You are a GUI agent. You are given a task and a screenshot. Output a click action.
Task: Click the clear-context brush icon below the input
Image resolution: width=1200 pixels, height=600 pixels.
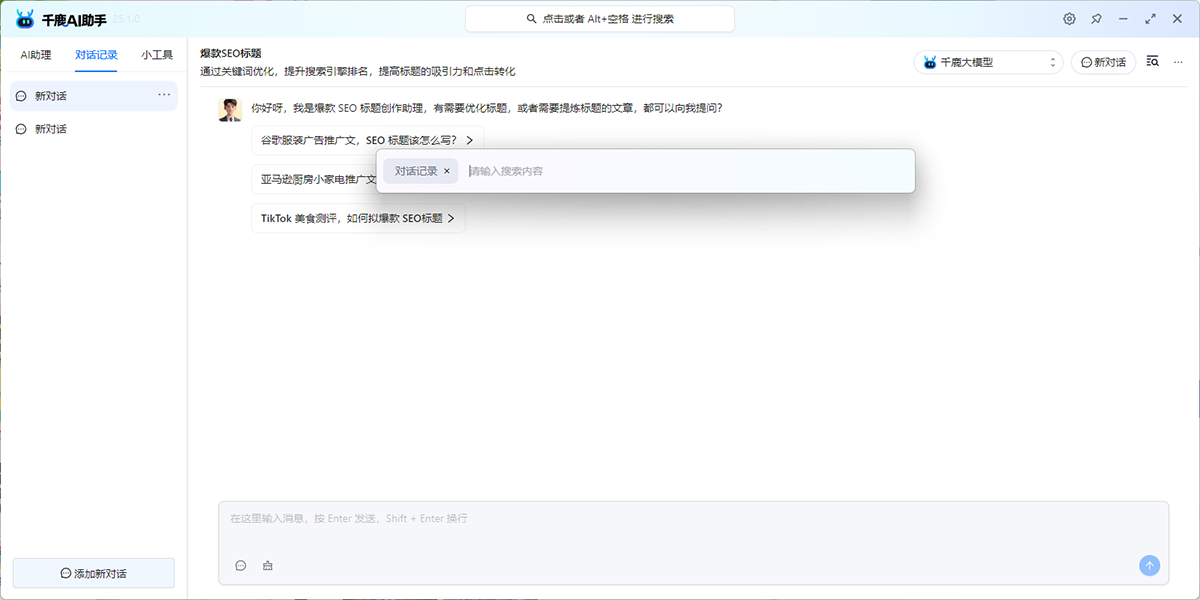267,565
